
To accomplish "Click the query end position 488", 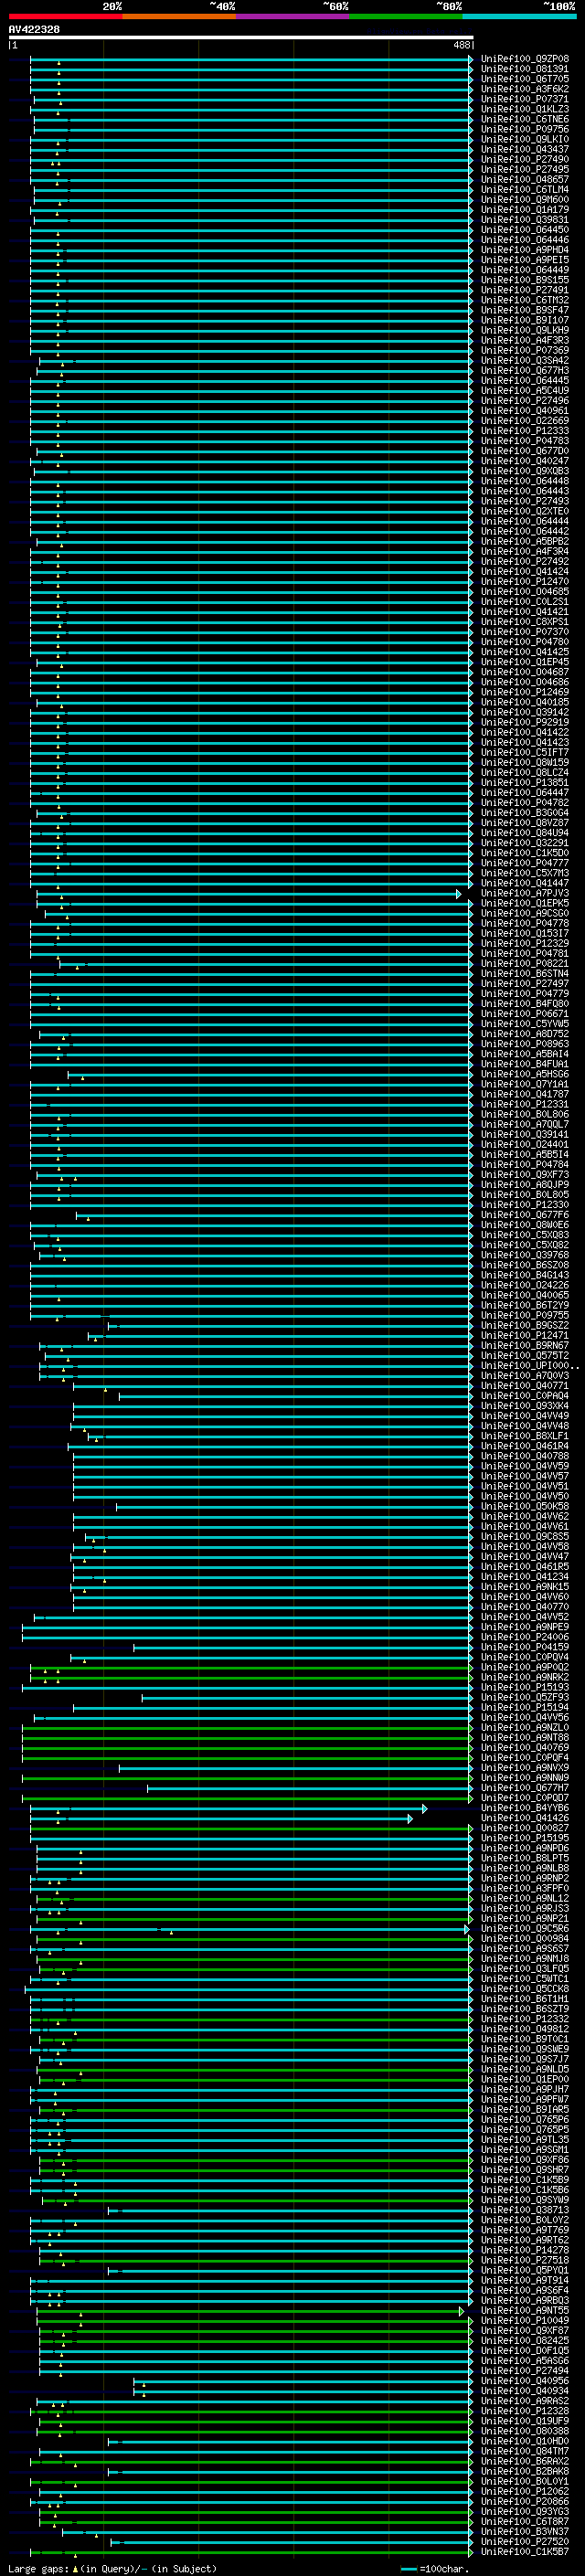I will pyautogui.click(x=461, y=45).
